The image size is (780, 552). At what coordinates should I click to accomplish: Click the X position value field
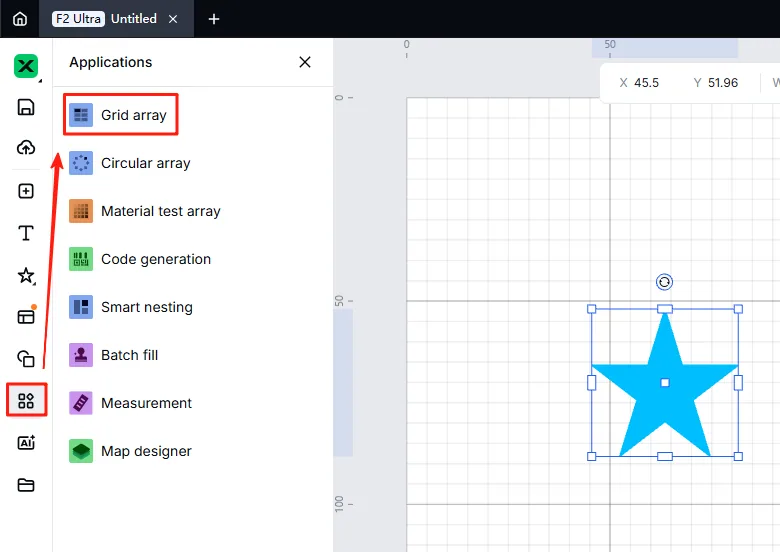646,83
